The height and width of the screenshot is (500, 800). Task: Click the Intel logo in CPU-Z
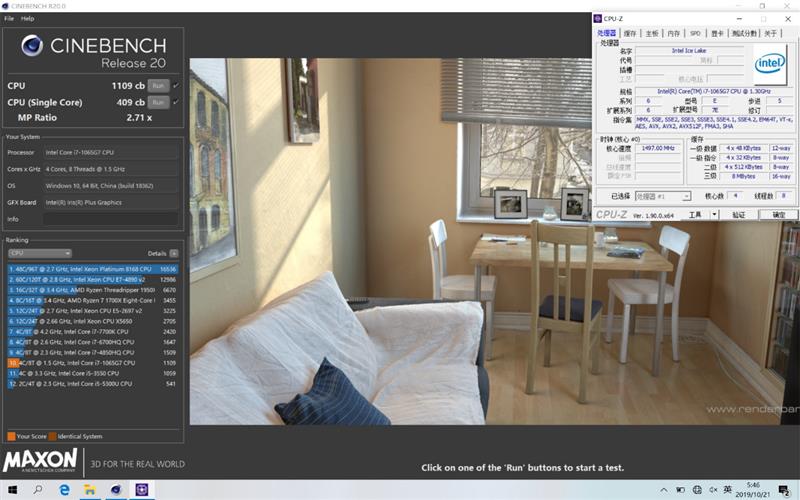pos(770,63)
